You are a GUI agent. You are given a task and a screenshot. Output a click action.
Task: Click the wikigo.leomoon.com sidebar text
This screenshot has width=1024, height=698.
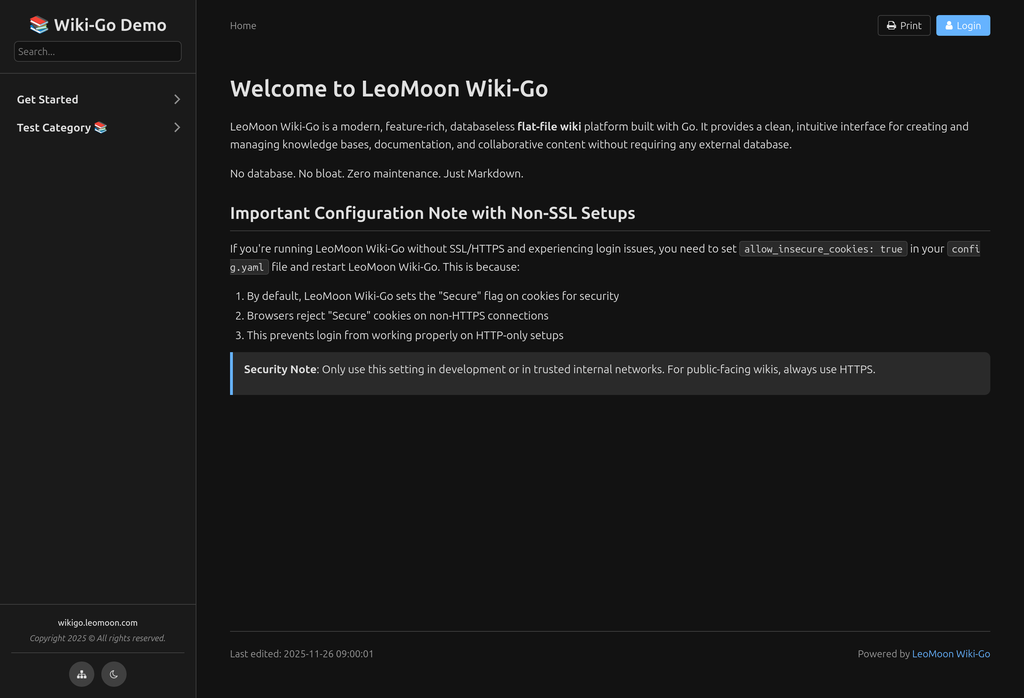pyautogui.click(x=98, y=622)
